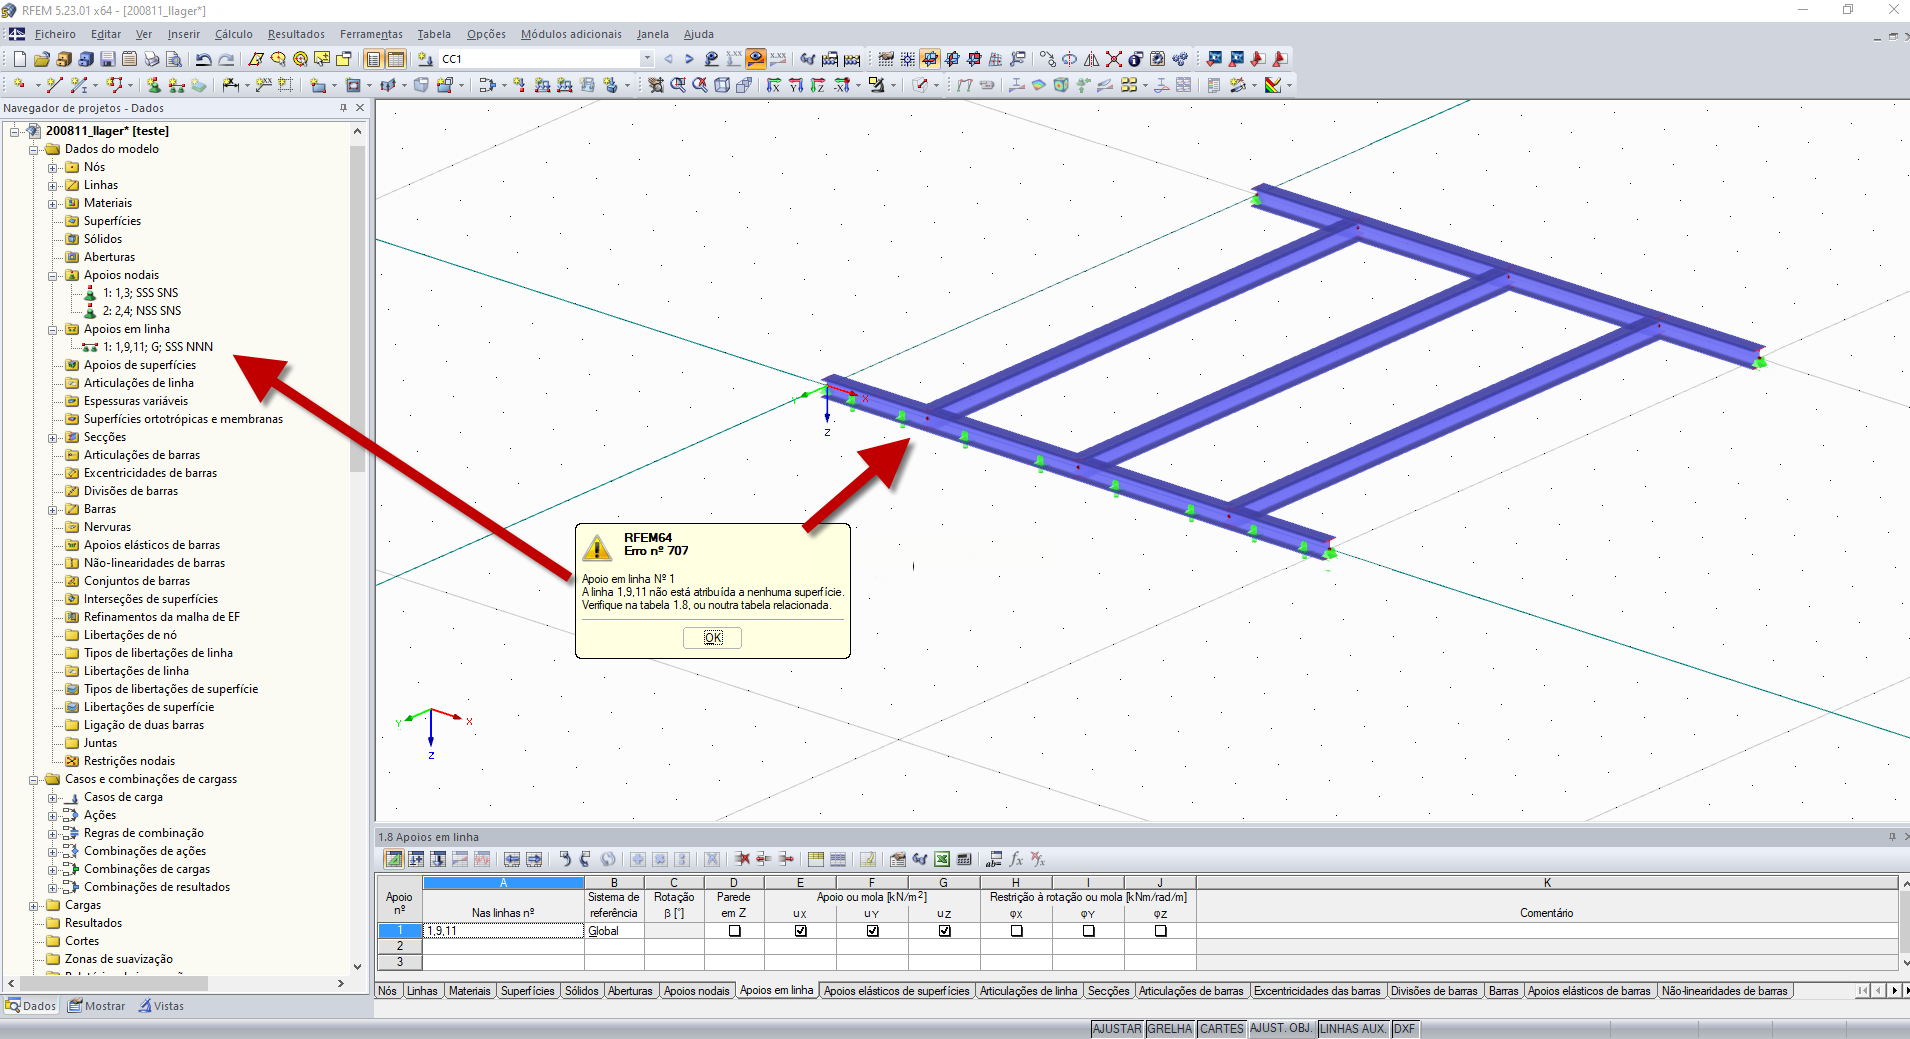Collapse the Apoios em linha tree node
The width and height of the screenshot is (1910, 1039).
[x=53, y=330]
